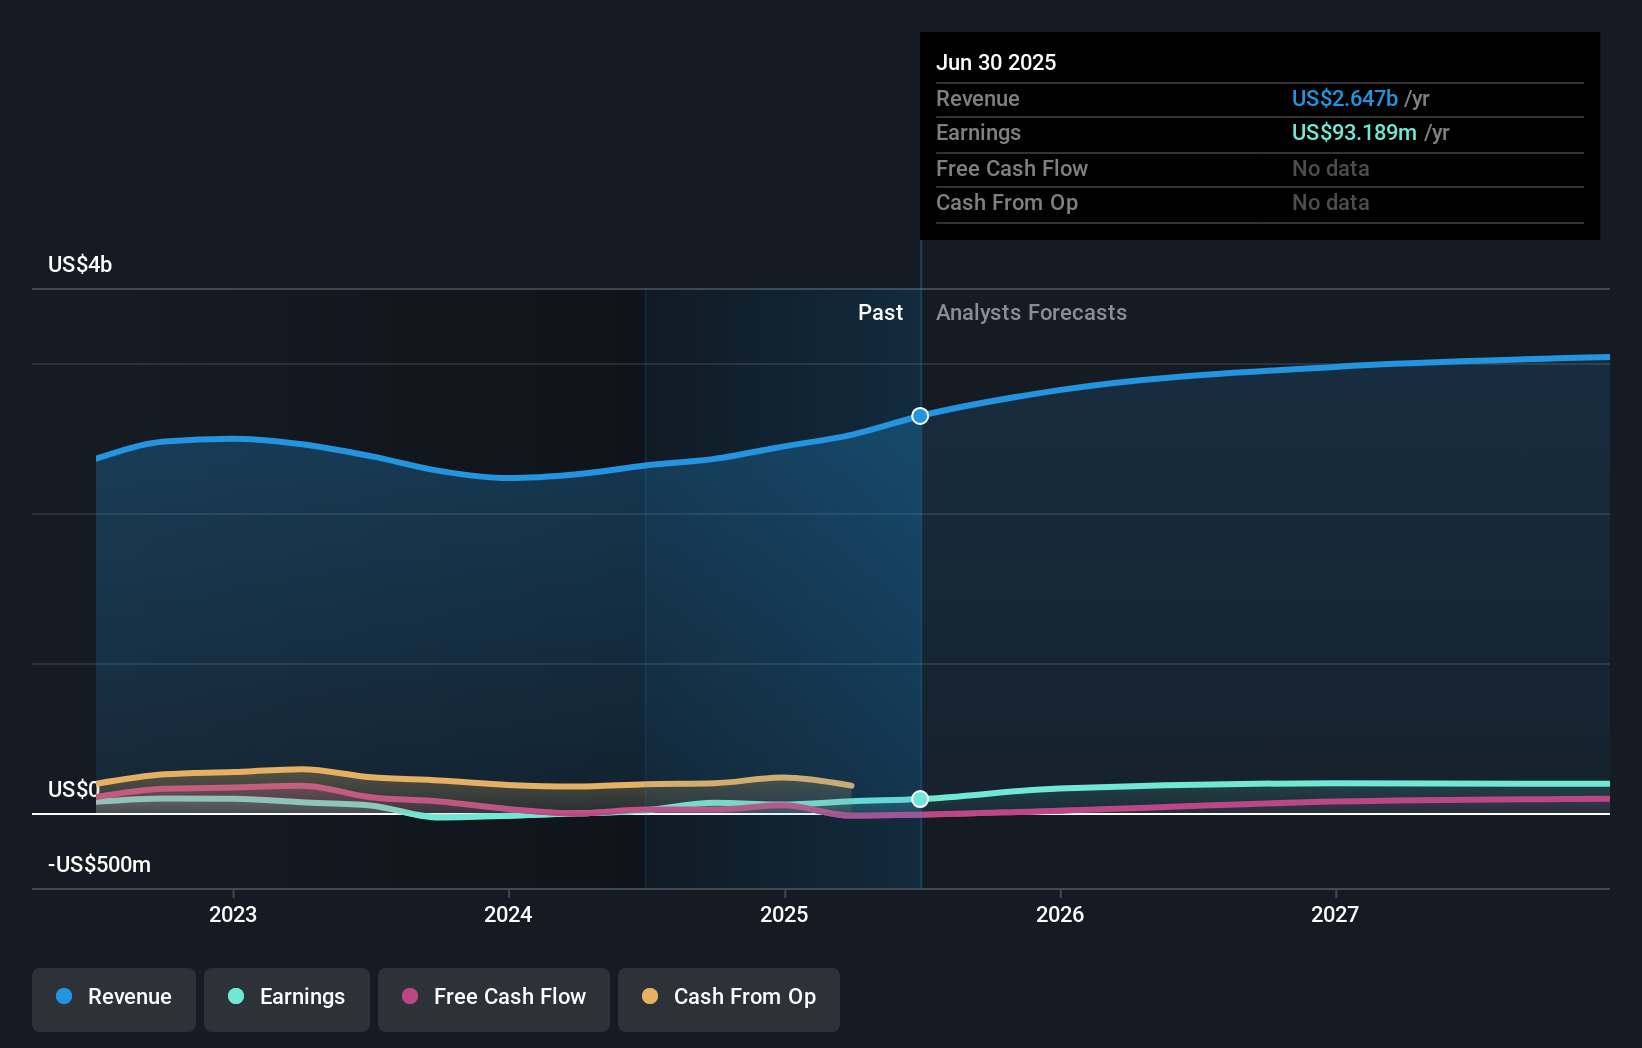Click the Jun 30 2025 tooltip date
This screenshot has height=1048, width=1642.
coord(996,62)
